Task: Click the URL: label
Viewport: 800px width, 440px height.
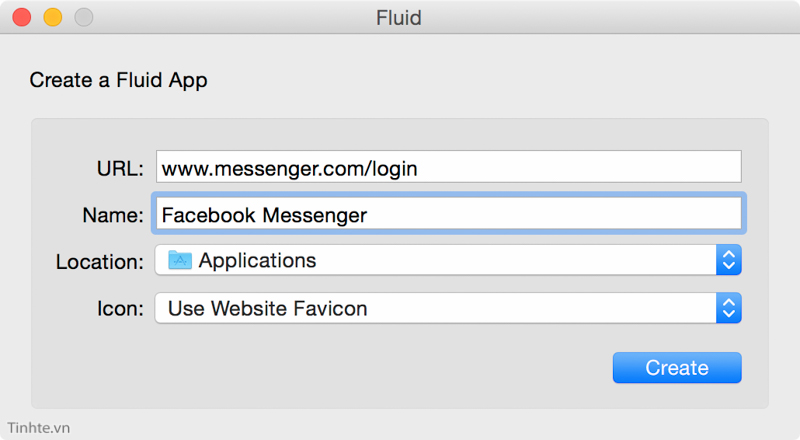Action: [120, 168]
